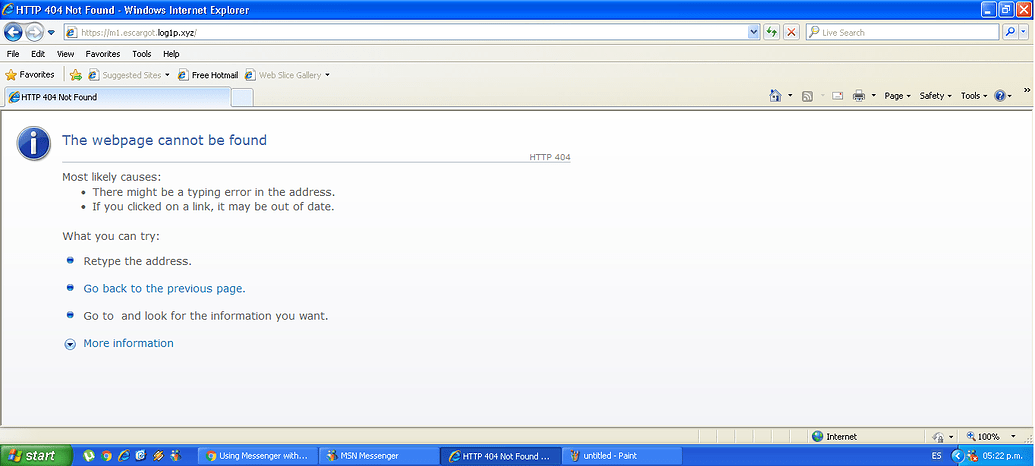Open the Favorites star button panel
Viewport: 1035px width, 466px height.
point(30,75)
